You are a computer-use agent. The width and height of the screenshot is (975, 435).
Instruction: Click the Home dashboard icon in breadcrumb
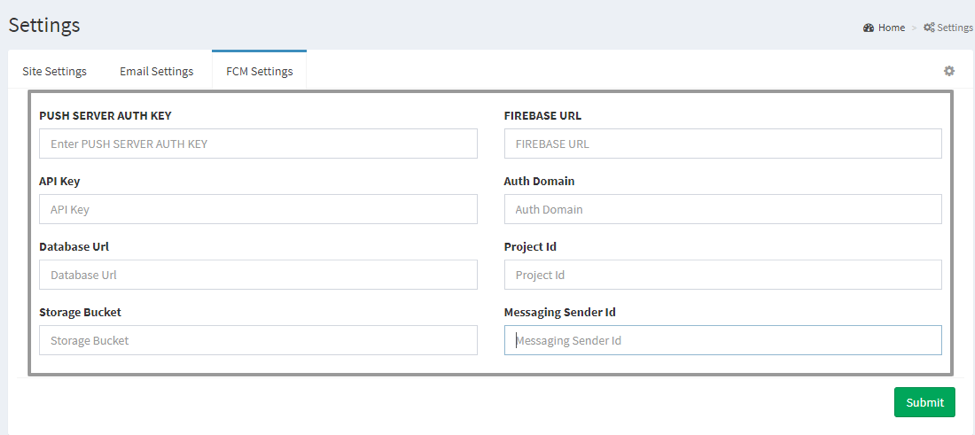click(869, 28)
